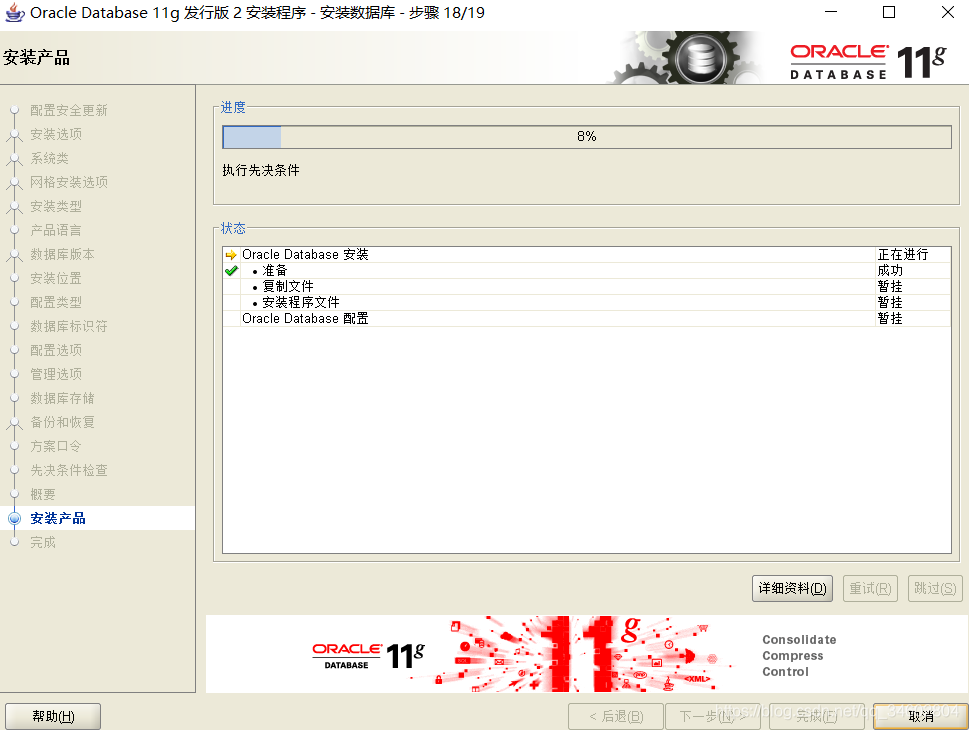Select the 系统类 step in sidebar
The image size is (969, 730).
click(x=49, y=158)
